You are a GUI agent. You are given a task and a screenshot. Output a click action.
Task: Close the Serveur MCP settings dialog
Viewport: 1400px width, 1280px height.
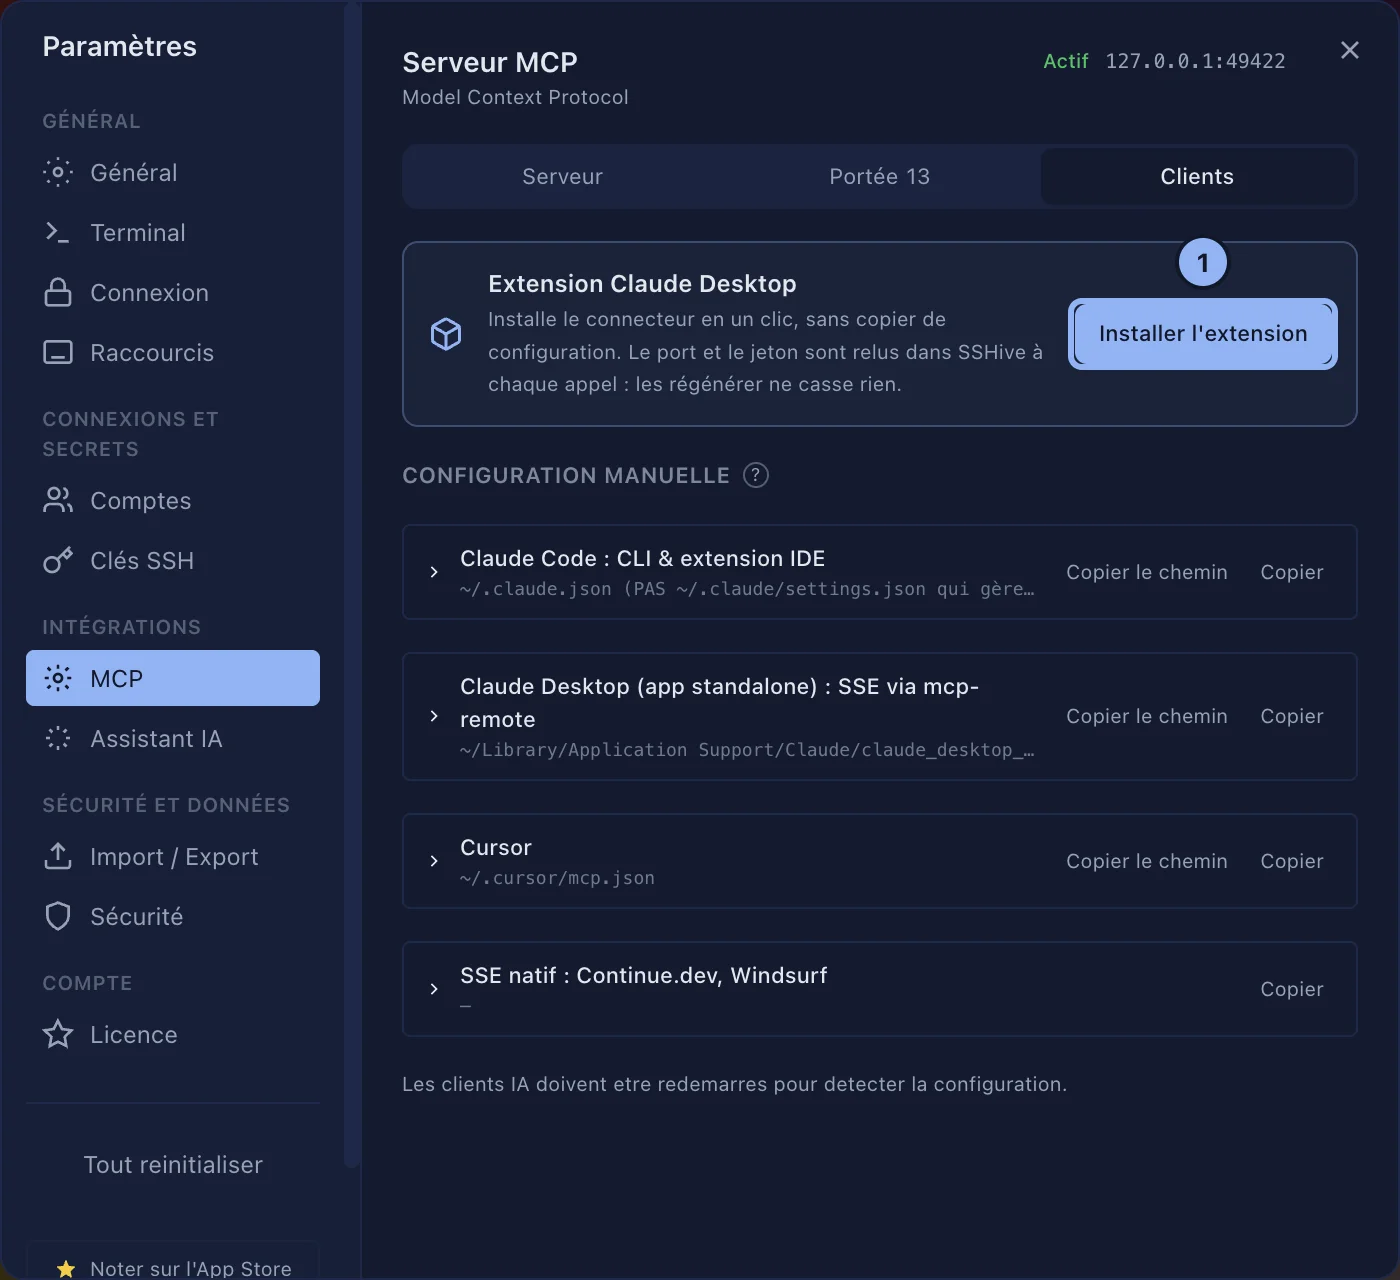1350,50
